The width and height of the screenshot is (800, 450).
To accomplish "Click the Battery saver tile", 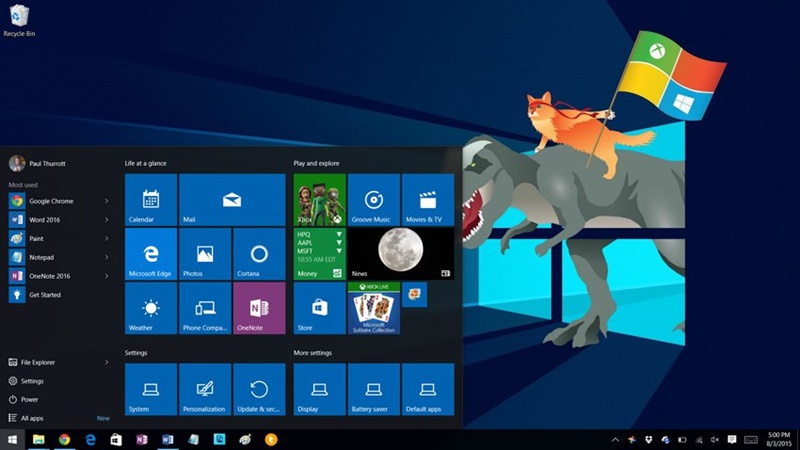I will click(374, 389).
